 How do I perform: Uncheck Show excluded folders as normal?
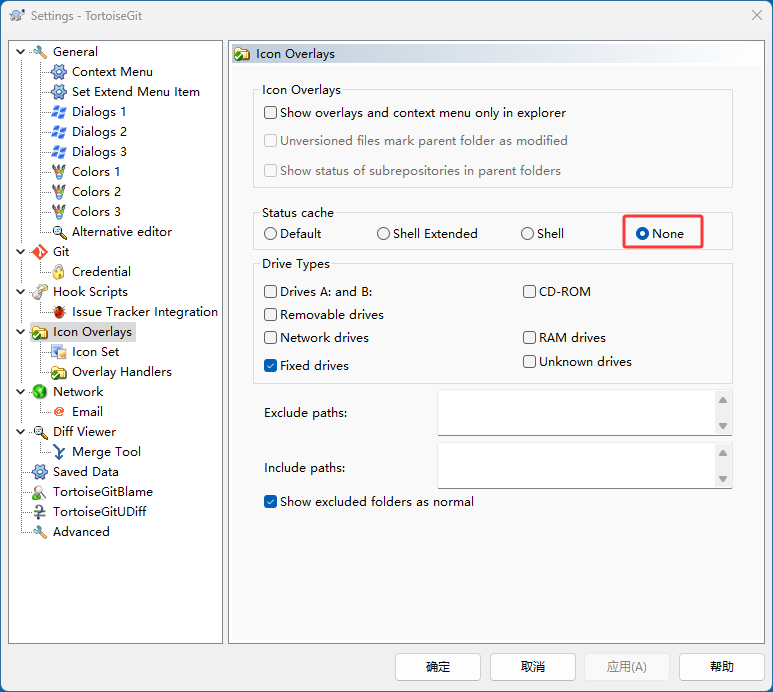point(270,502)
